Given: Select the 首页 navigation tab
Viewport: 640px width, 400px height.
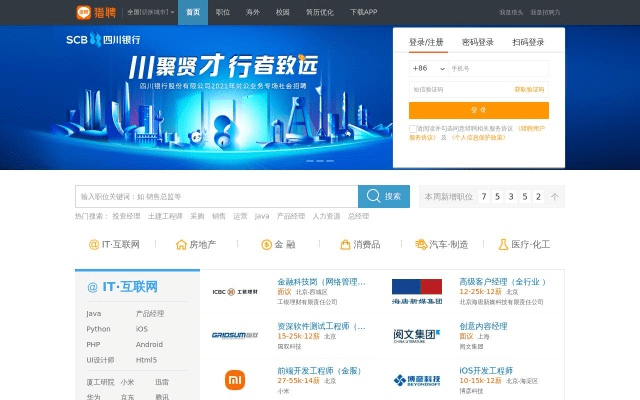Looking at the screenshot, I should [x=193, y=12].
